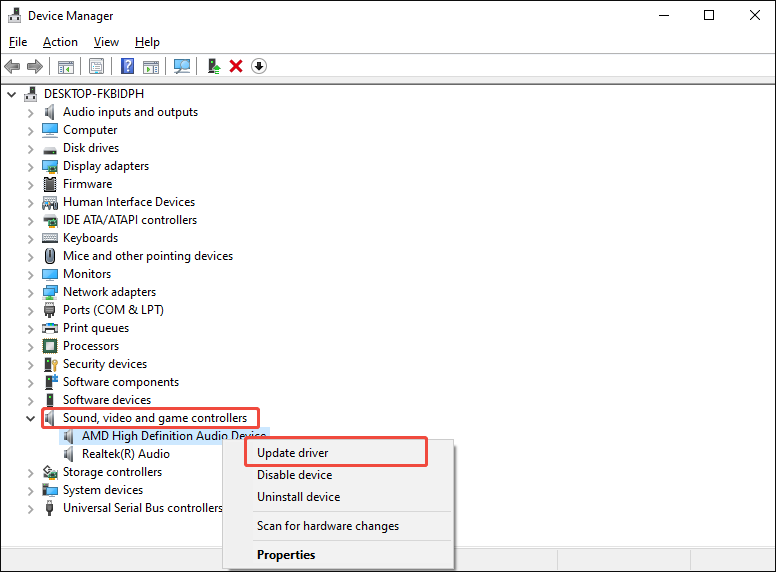Expand the IDE ATA/ATAPI controllers node
The image size is (776, 572).
31,221
